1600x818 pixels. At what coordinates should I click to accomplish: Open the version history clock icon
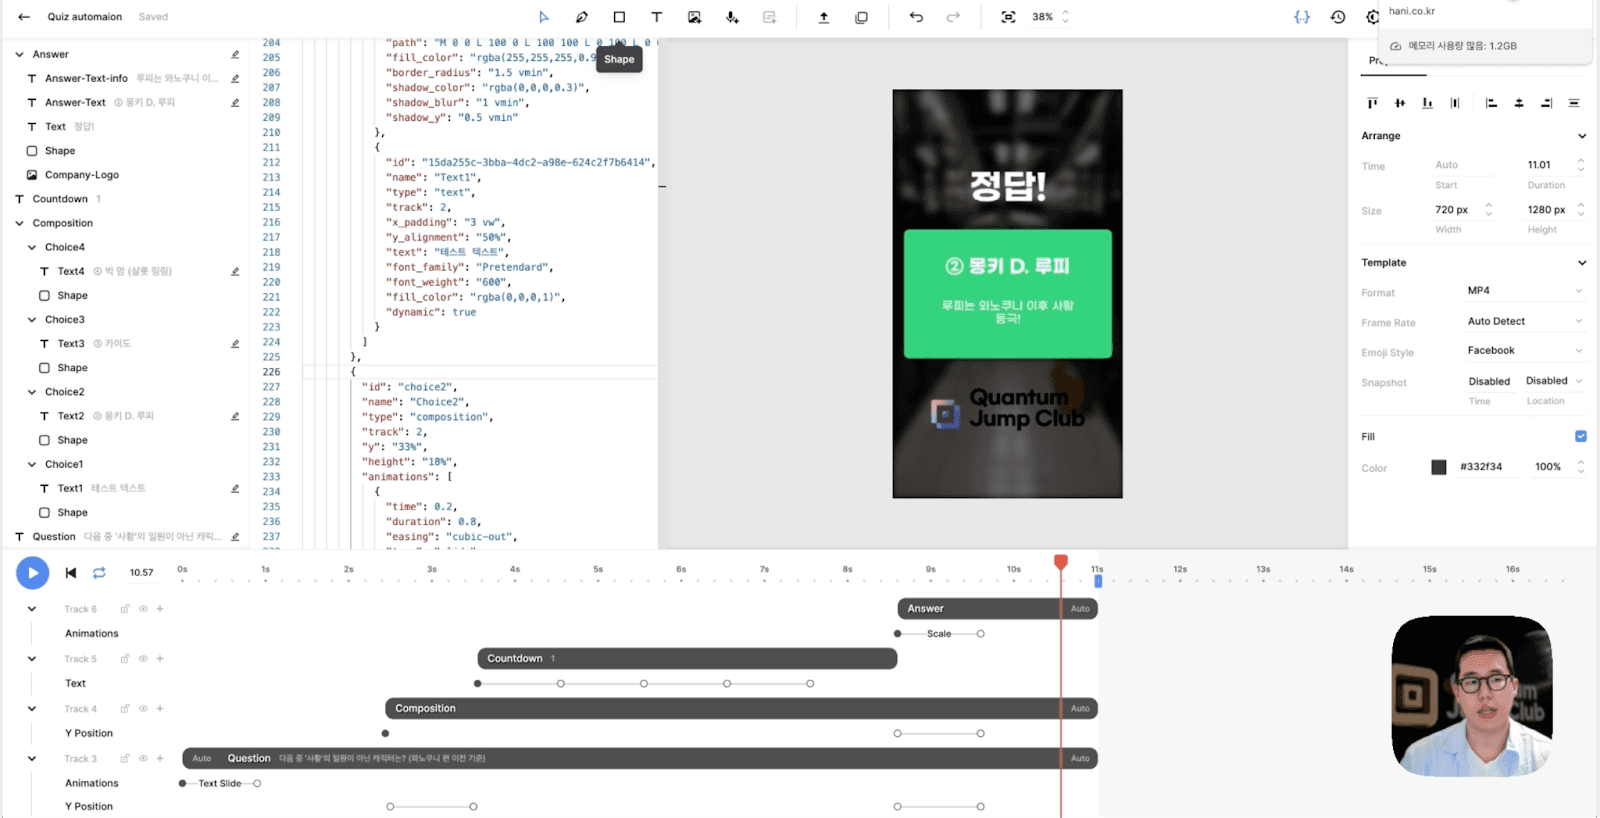1338,17
